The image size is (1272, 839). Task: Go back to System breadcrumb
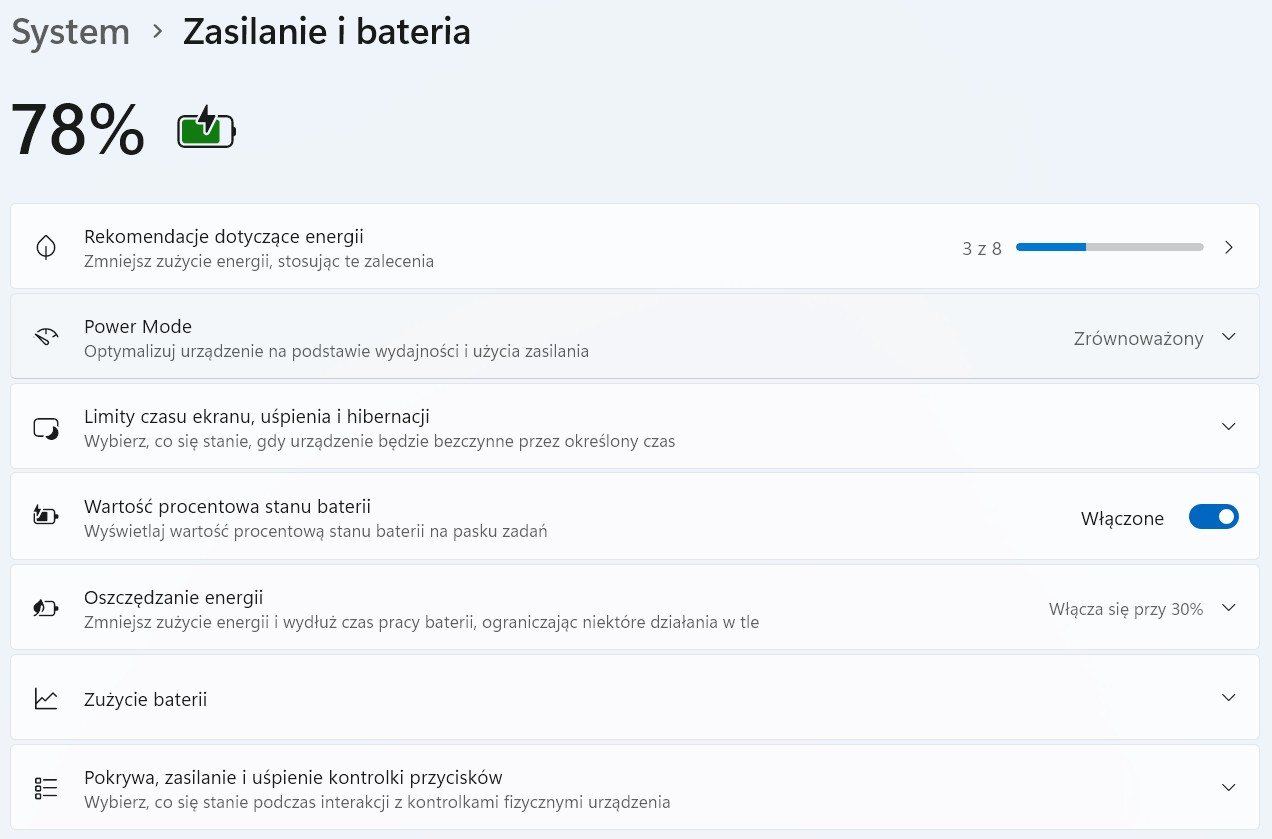pyautogui.click(x=70, y=31)
